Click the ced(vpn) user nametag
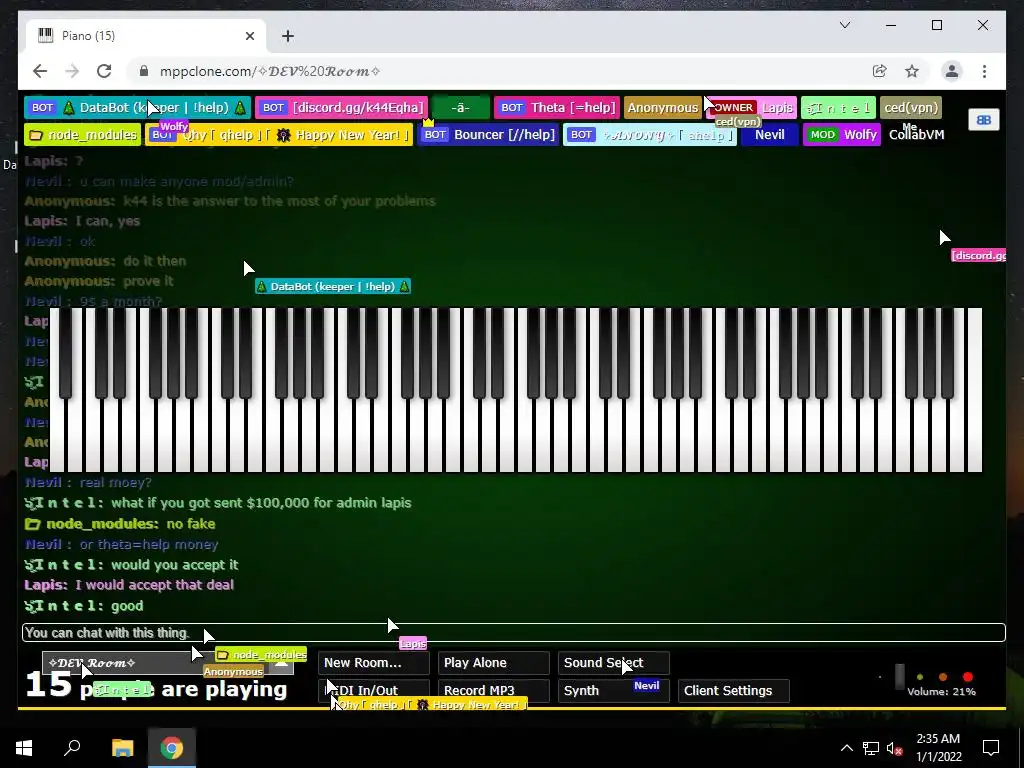This screenshot has height=768, width=1024. [911, 108]
